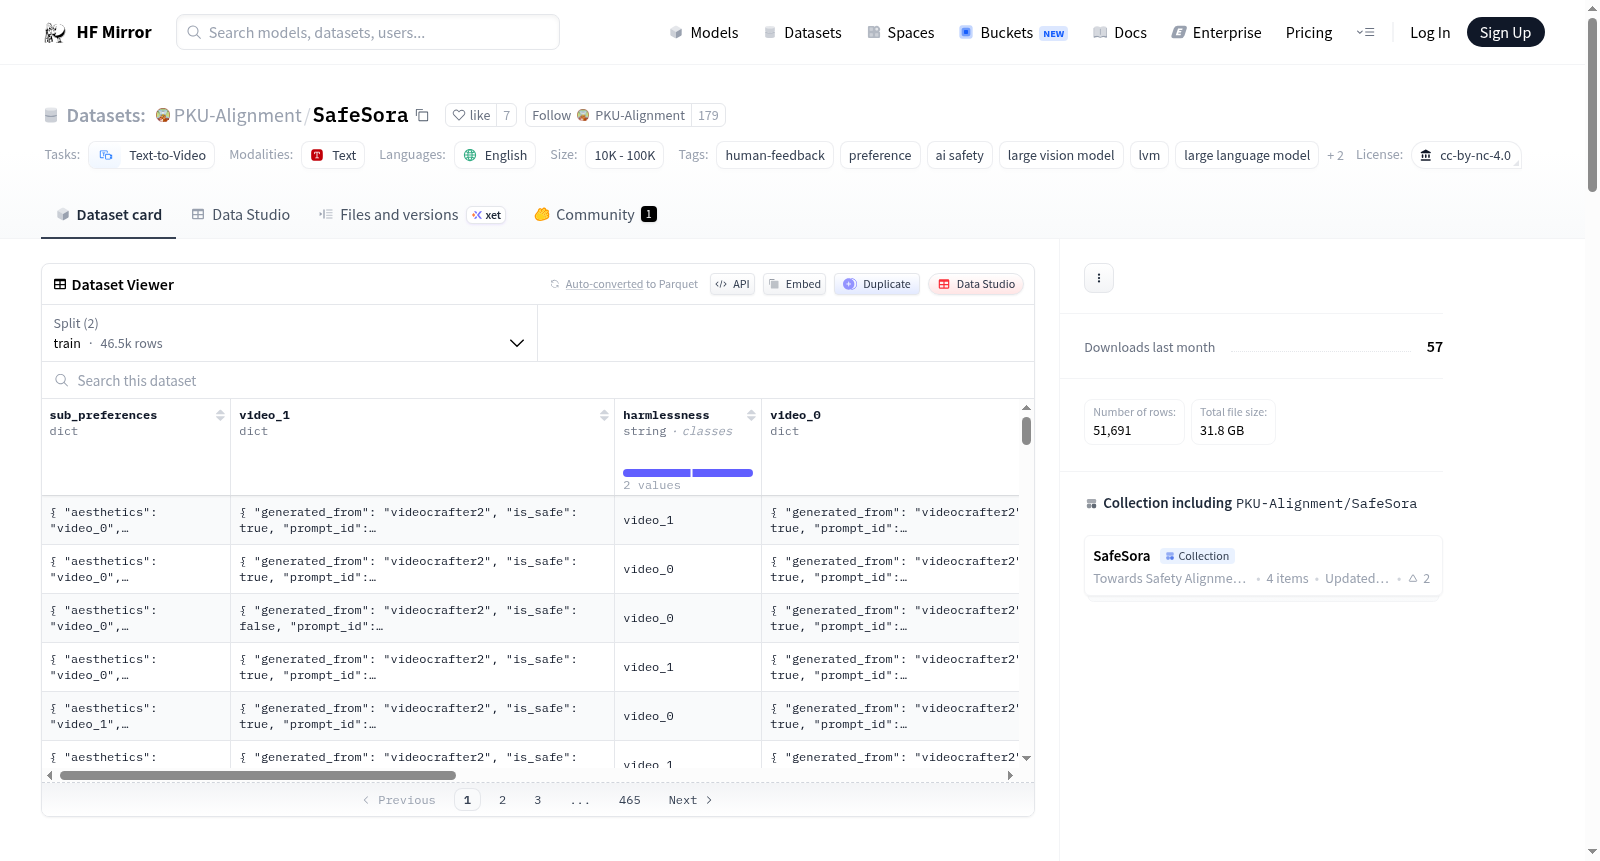Click the Embed button
Image resolution: width=1600 pixels, height=861 pixels.
point(794,284)
